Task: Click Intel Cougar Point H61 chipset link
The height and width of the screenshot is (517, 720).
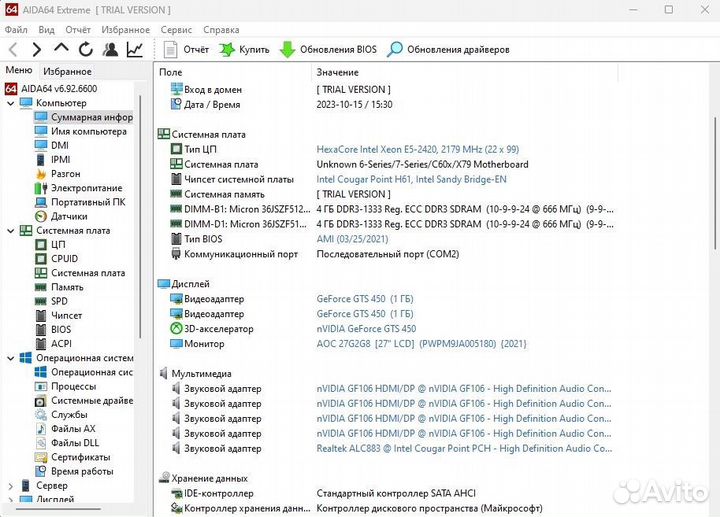Action: click(x=411, y=180)
